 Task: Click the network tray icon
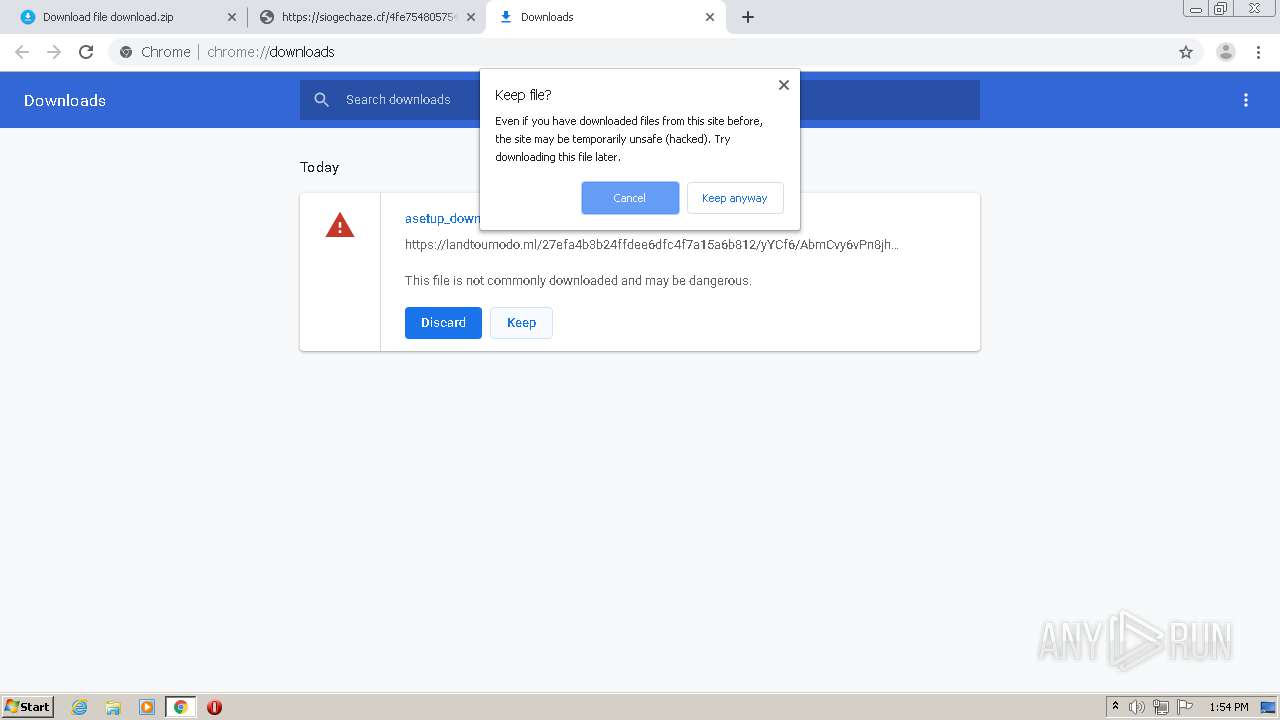coord(1161,707)
